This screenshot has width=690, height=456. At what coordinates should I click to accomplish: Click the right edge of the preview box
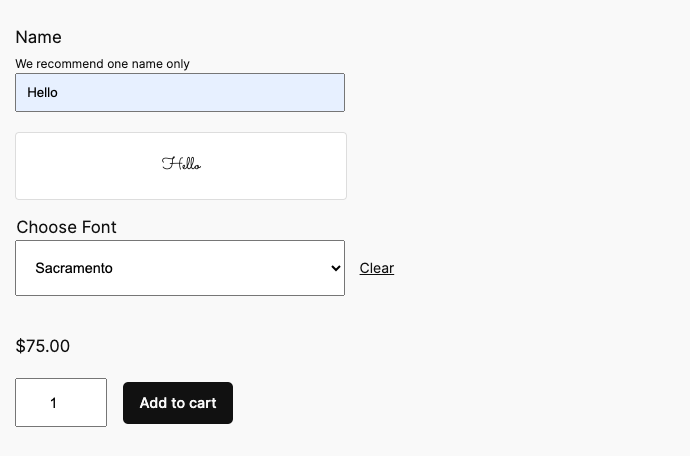[338, 166]
